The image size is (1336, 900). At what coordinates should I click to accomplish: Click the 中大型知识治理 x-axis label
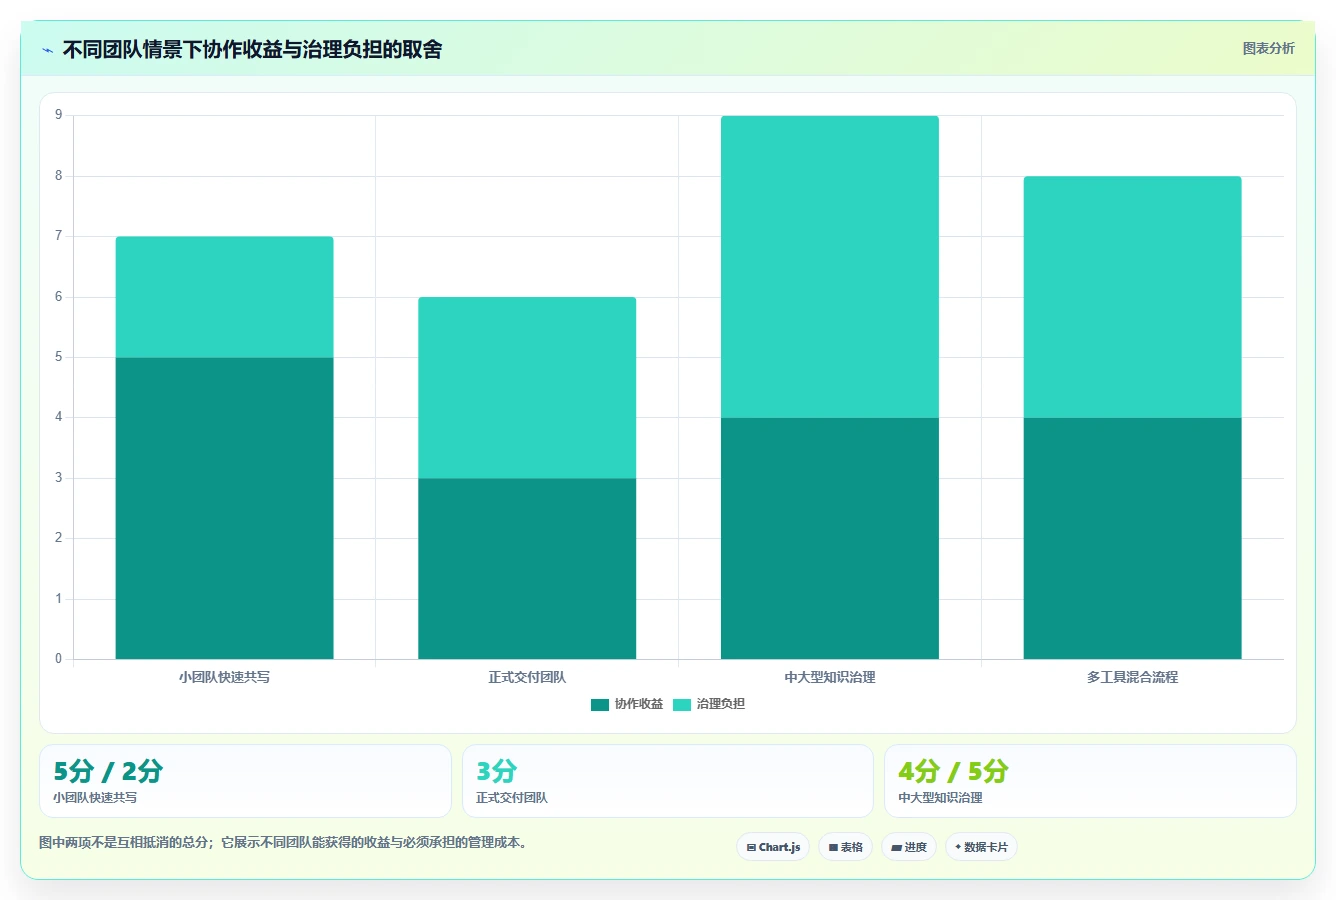coord(830,677)
